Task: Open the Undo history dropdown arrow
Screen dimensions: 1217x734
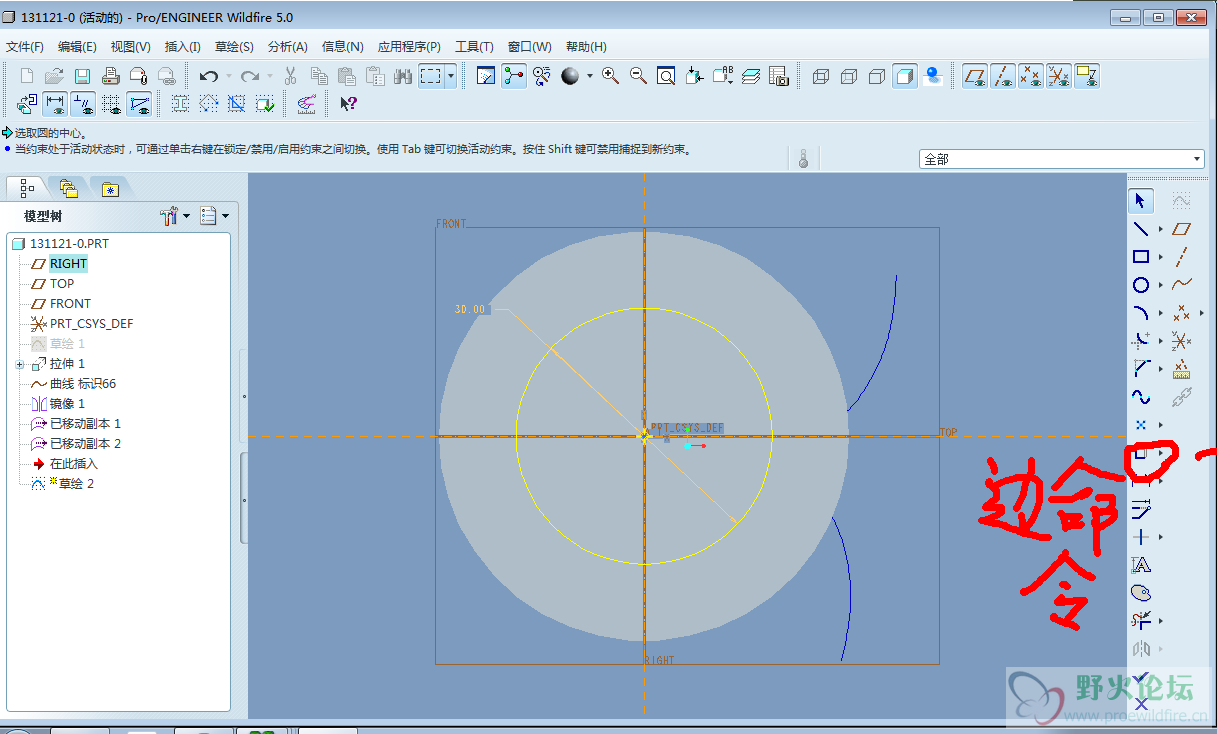Action: [228, 76]
